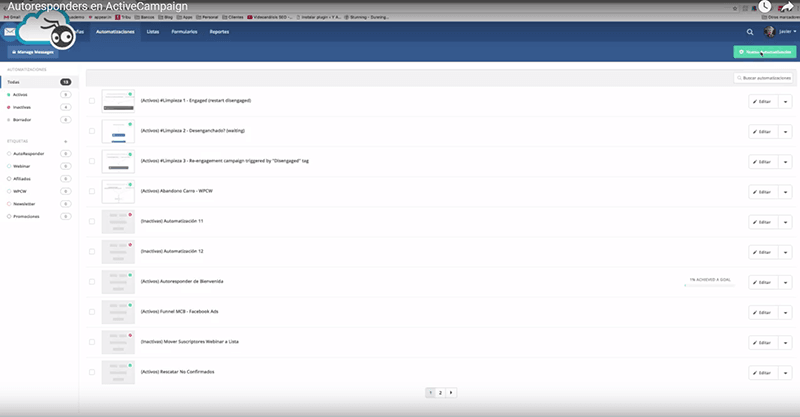Click the javier user avatar picture

(x=769, y=32)
